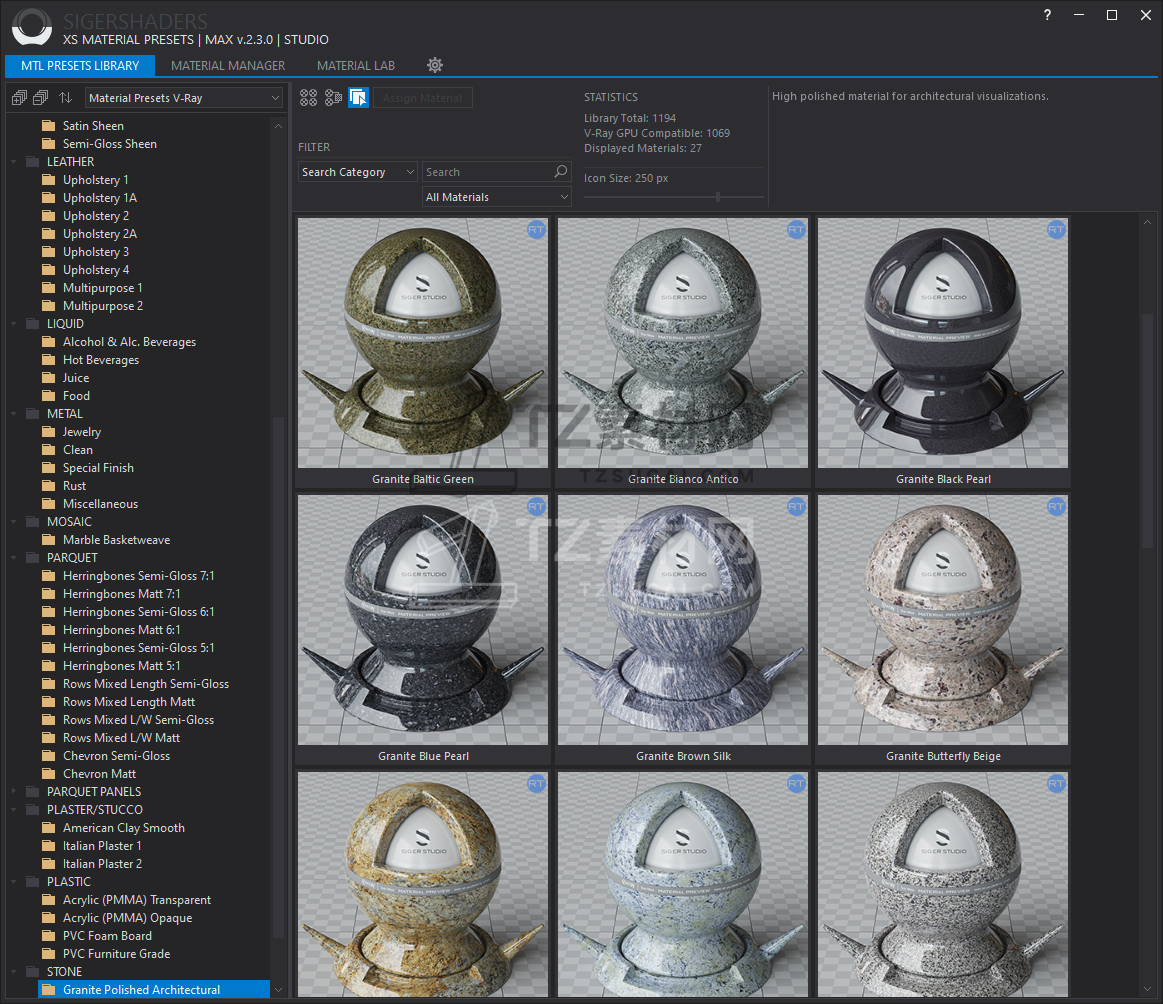Click RT badge on Granite Baltic Green
The image size is (1163, 1004).
coord(536,230)
